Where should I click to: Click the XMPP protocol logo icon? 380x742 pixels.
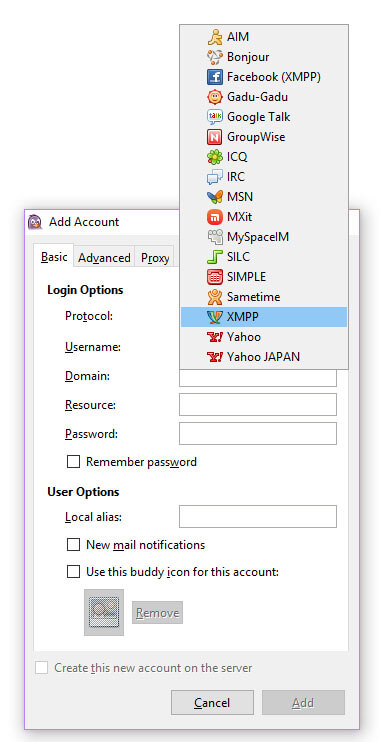(x=214, y=317)
